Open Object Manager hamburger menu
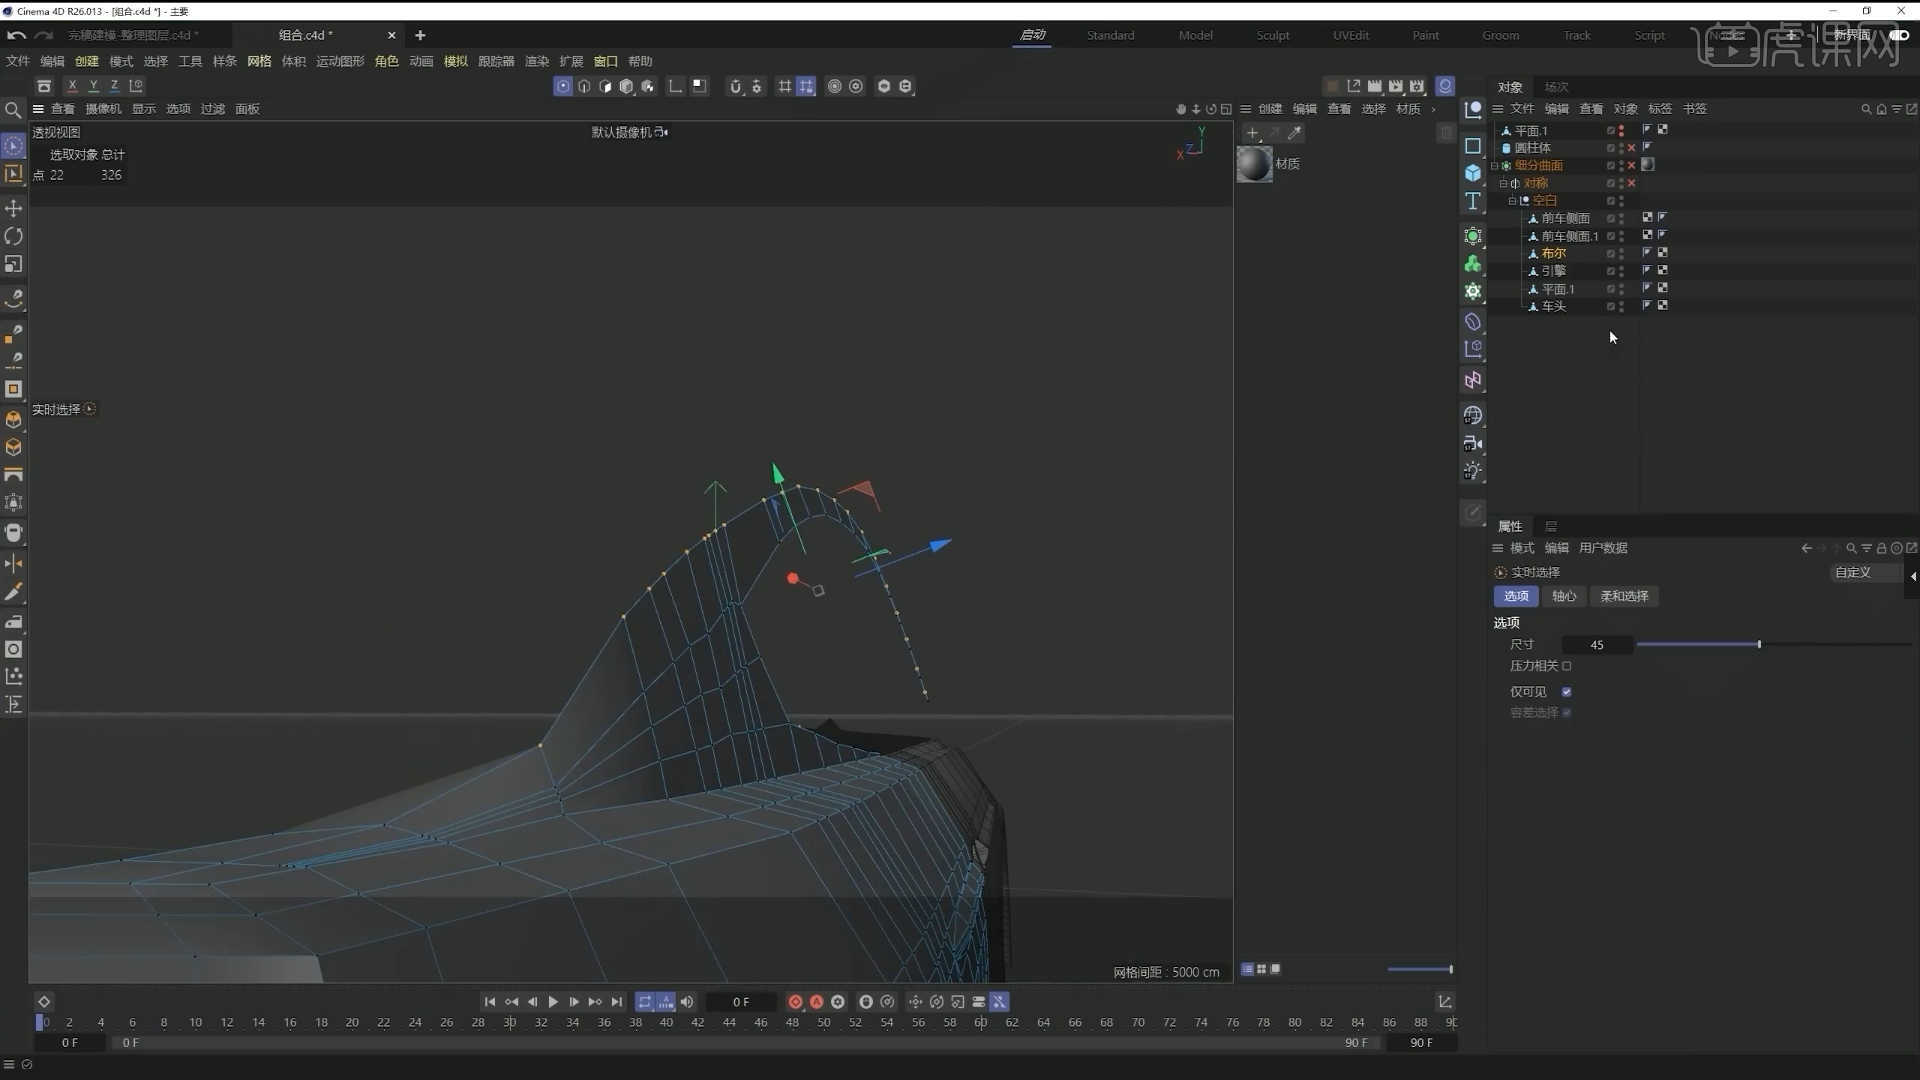The width and height of the screenshot is (1920, 1080). pyautogui.click(x=1498, y=109)
